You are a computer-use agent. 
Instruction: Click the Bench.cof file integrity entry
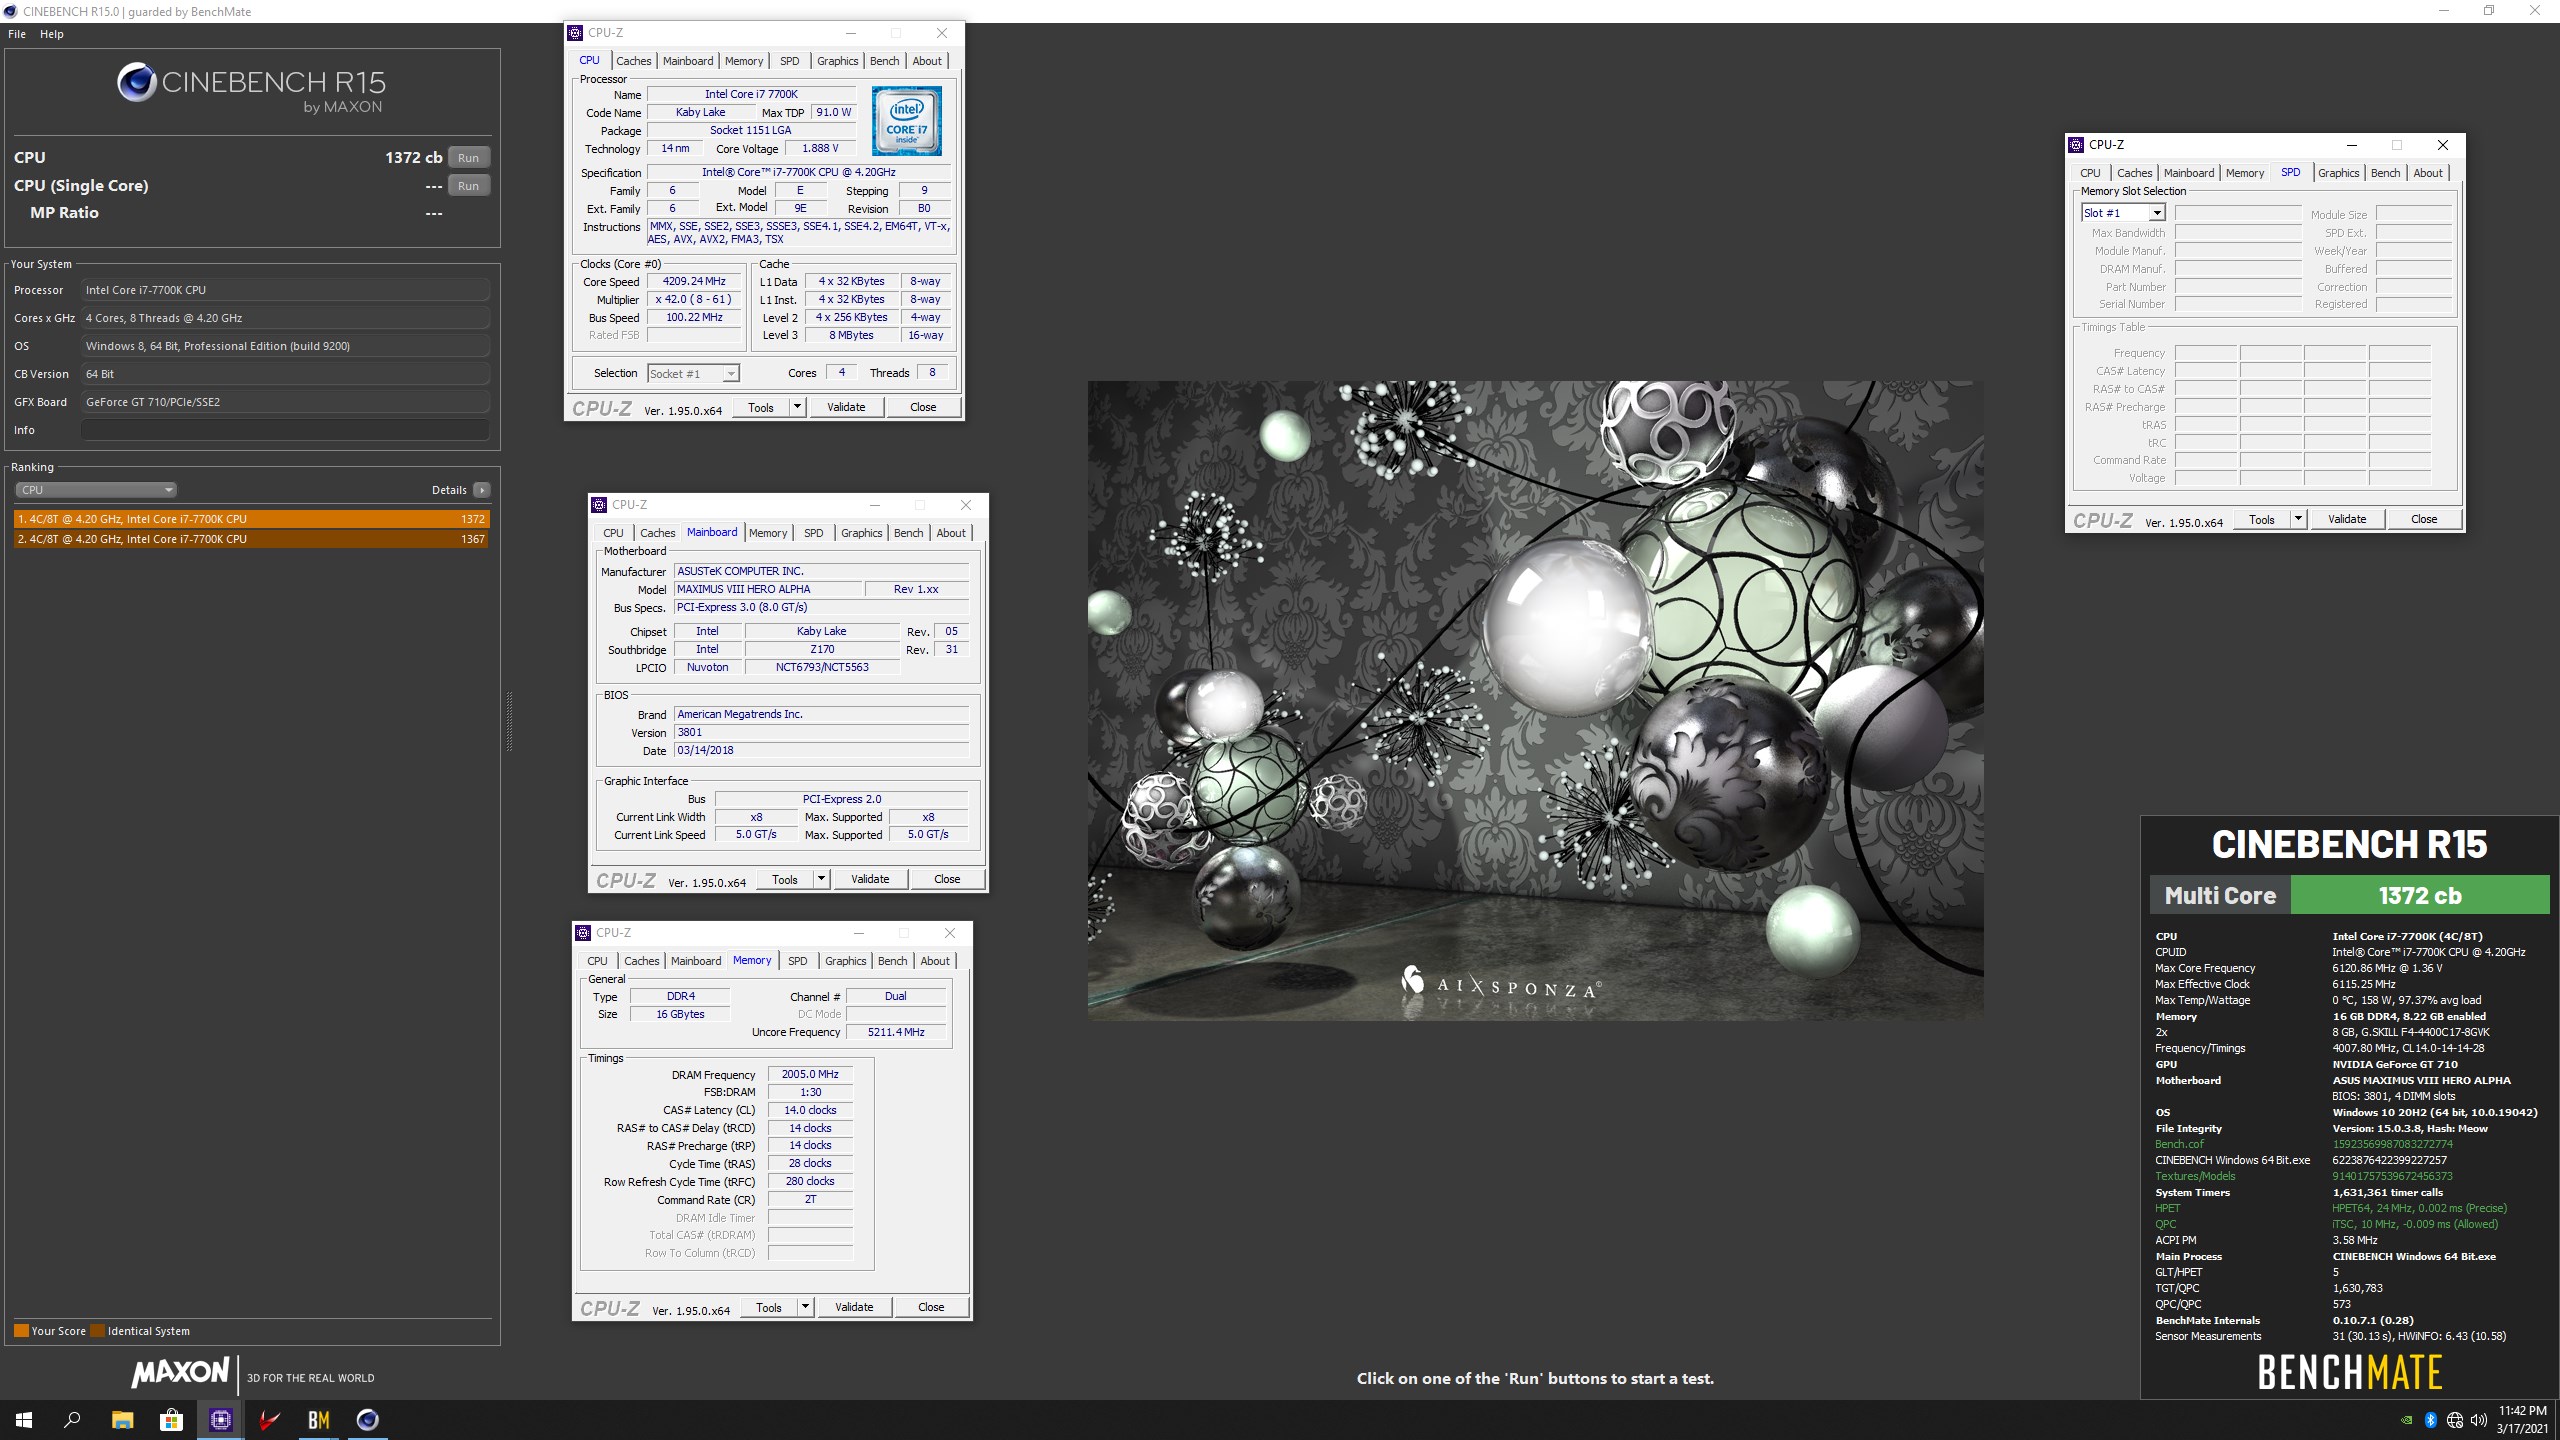click(2179, 1144)
